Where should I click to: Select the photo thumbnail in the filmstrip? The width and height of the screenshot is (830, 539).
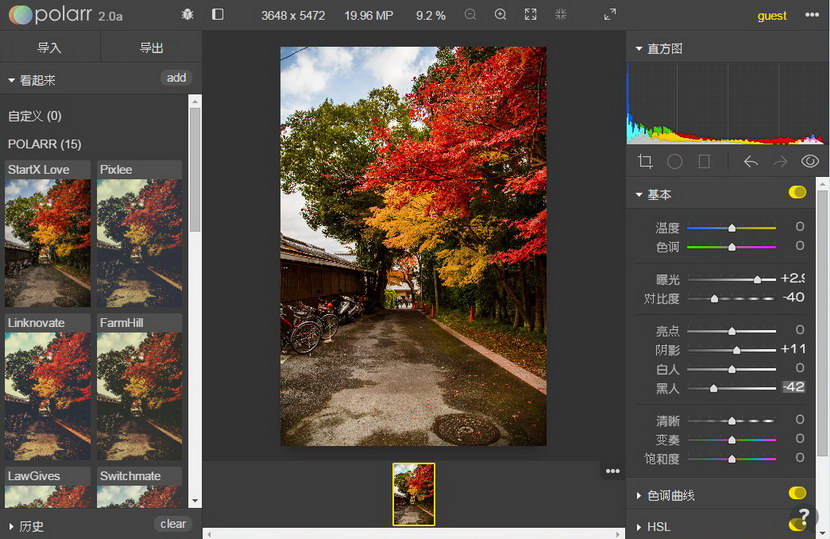click(414, 494)
